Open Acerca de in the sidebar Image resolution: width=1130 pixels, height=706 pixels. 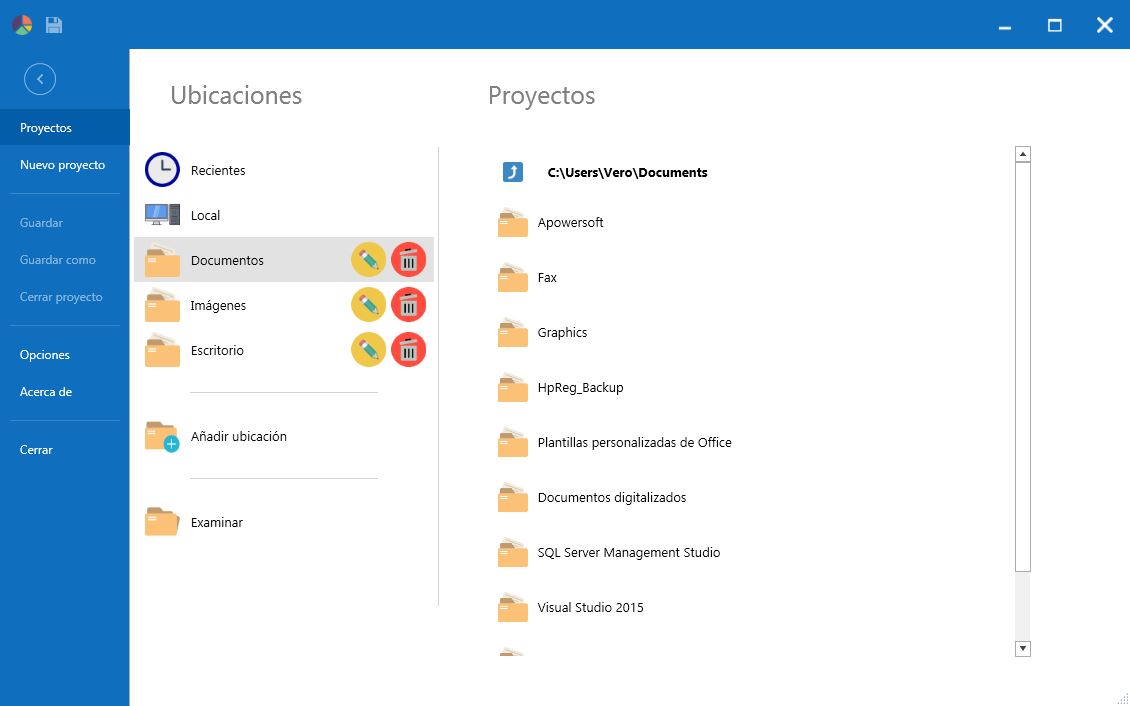click(x=46, y=392)
